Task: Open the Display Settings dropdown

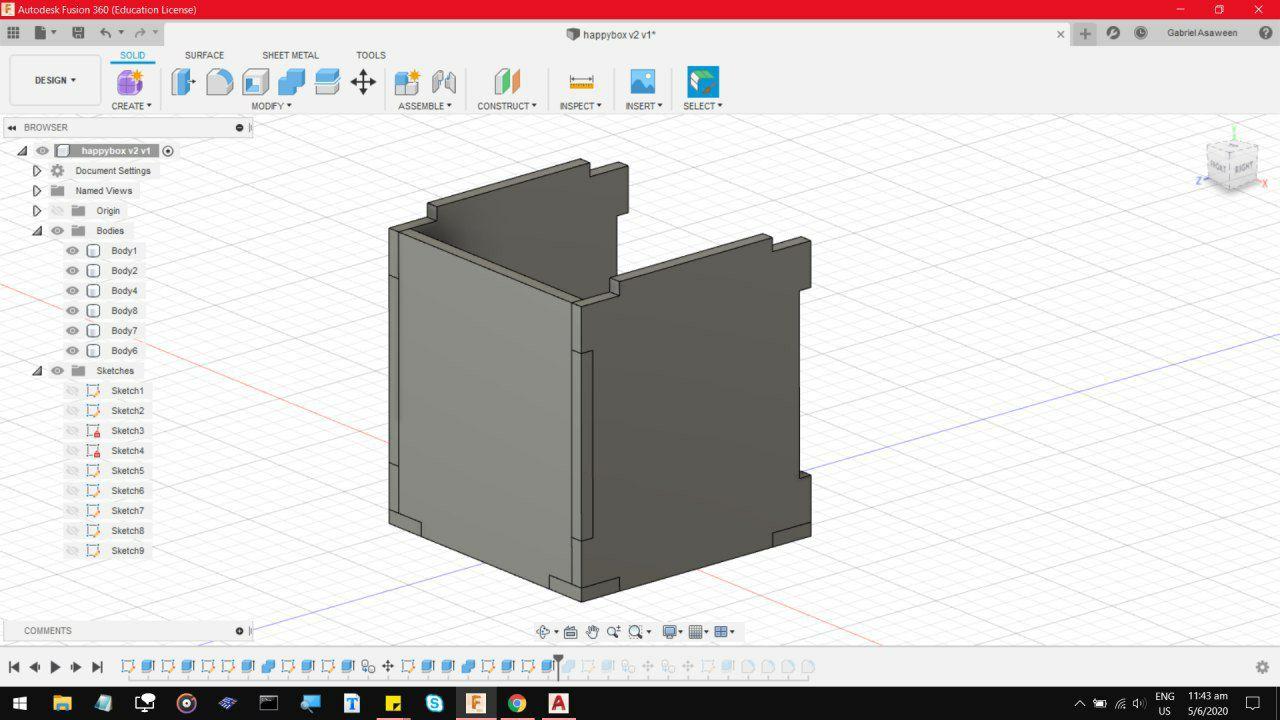Action: (673, 632)
